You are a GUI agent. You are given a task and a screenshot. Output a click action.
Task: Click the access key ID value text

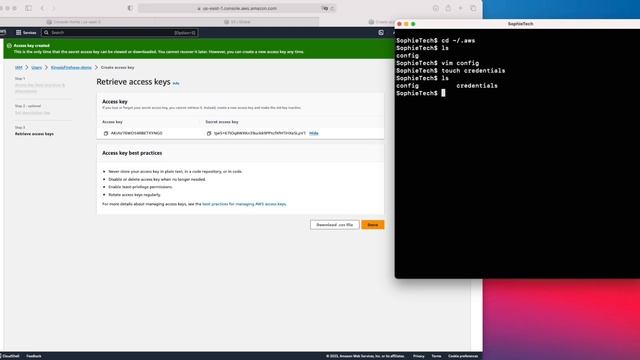pos(136,133)
